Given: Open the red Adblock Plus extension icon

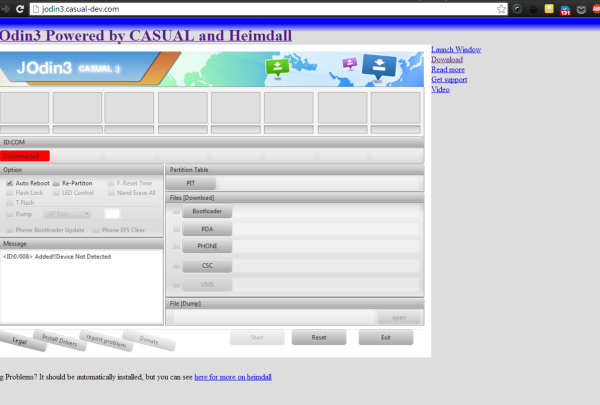Looking at the screenshot, I should 596,9.
